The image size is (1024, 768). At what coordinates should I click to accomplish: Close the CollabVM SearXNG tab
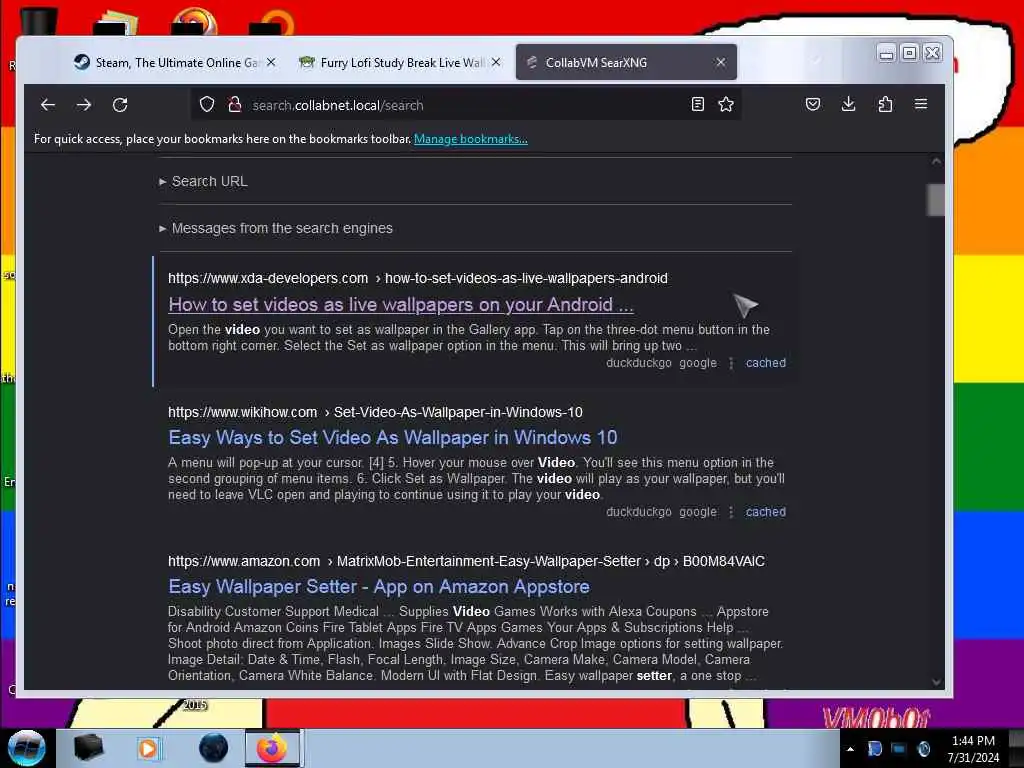tap(720, 62)
